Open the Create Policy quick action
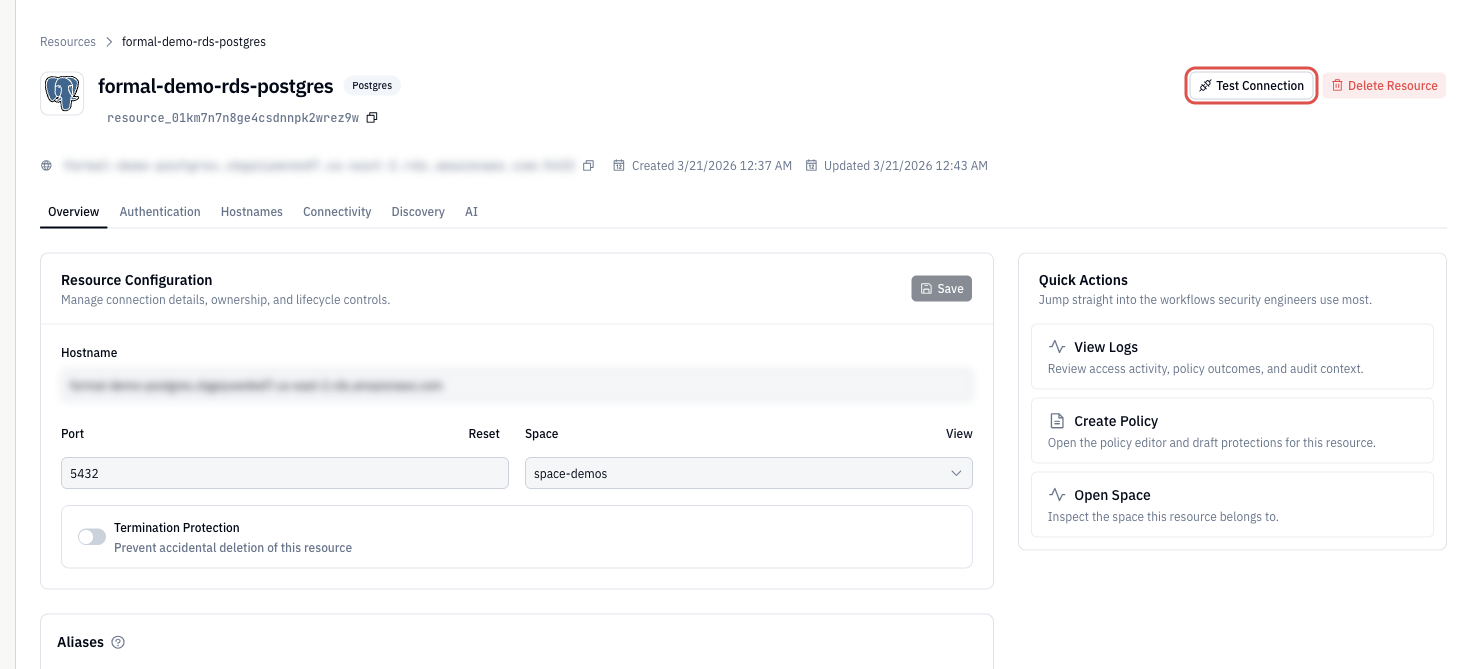This screenshot has width=1471, height=669. 1232,430
